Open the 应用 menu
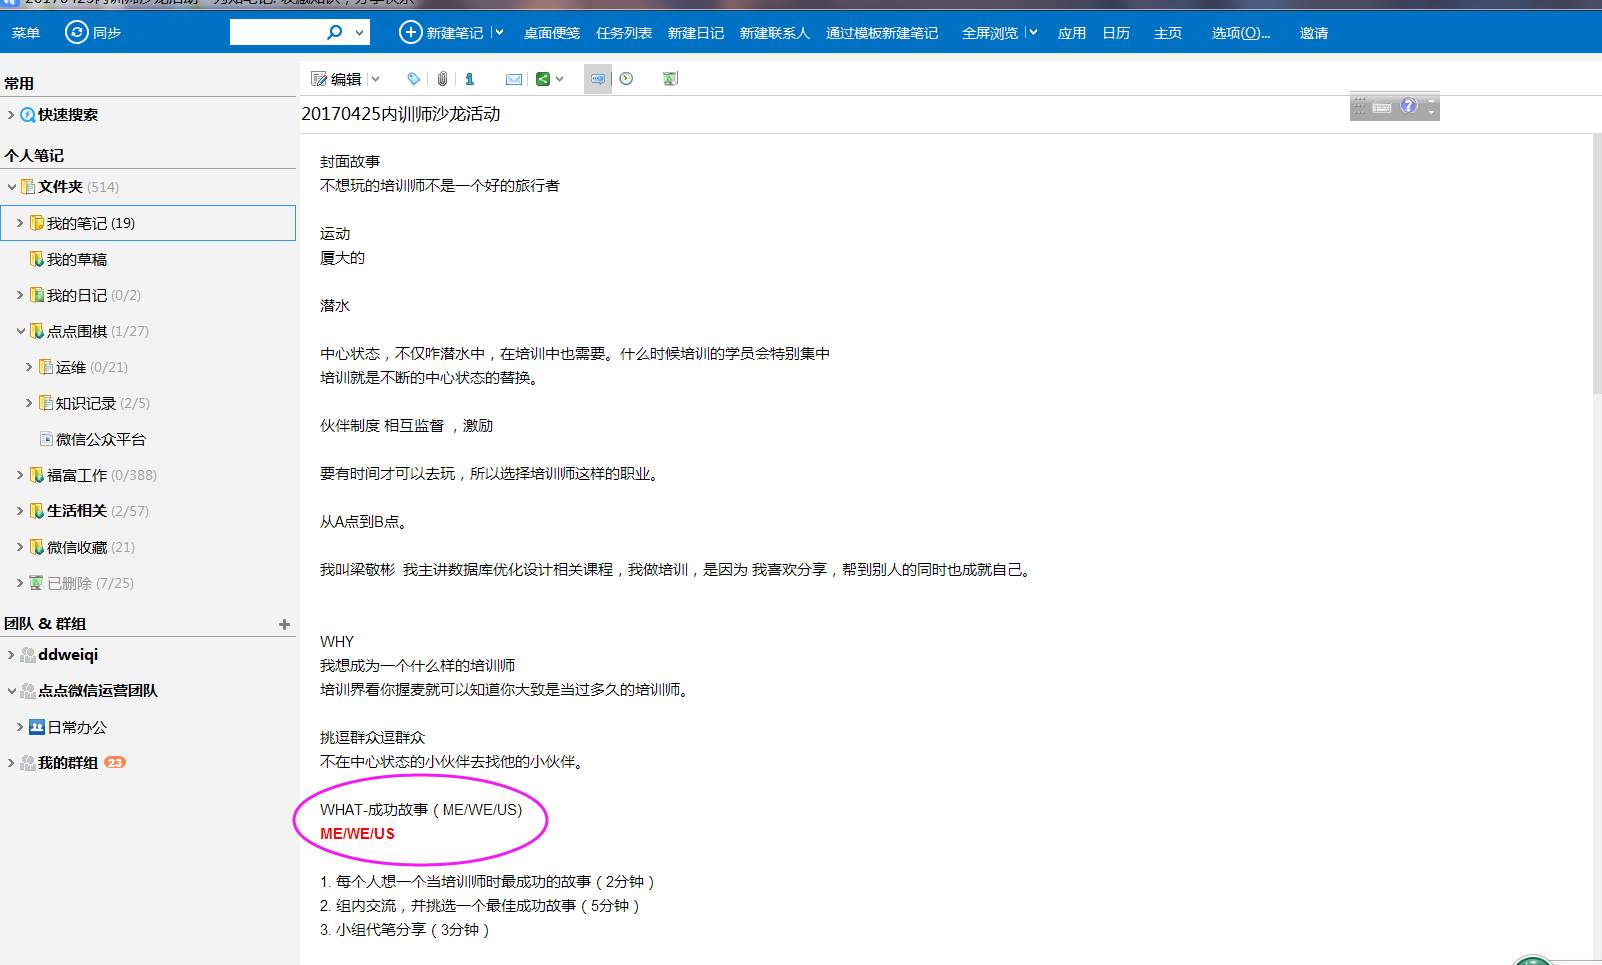The width and height of the screenshot is (1602, 965). [x=1072, y=33]
